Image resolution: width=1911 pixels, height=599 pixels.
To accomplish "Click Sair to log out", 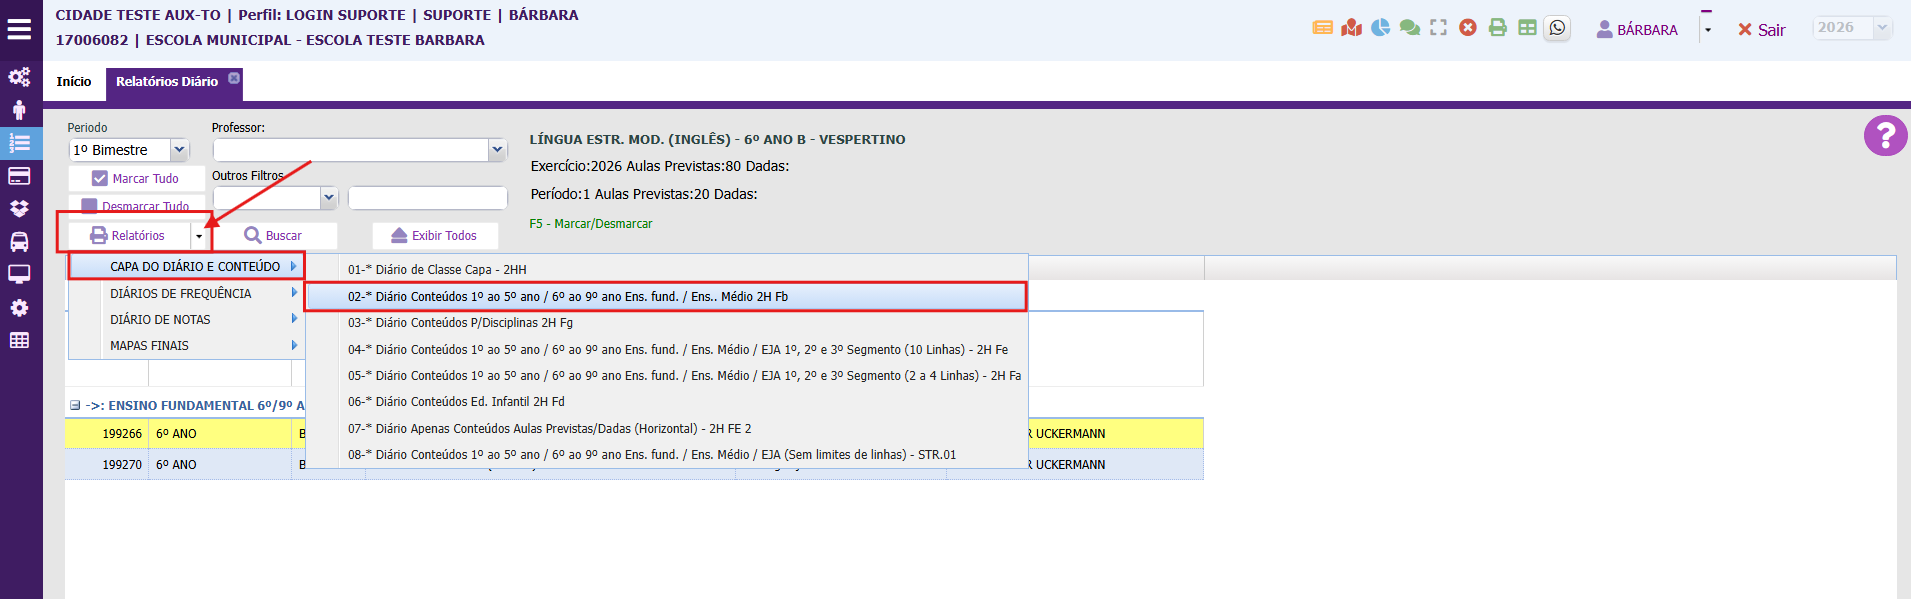I will click(x=1761, y=30).
